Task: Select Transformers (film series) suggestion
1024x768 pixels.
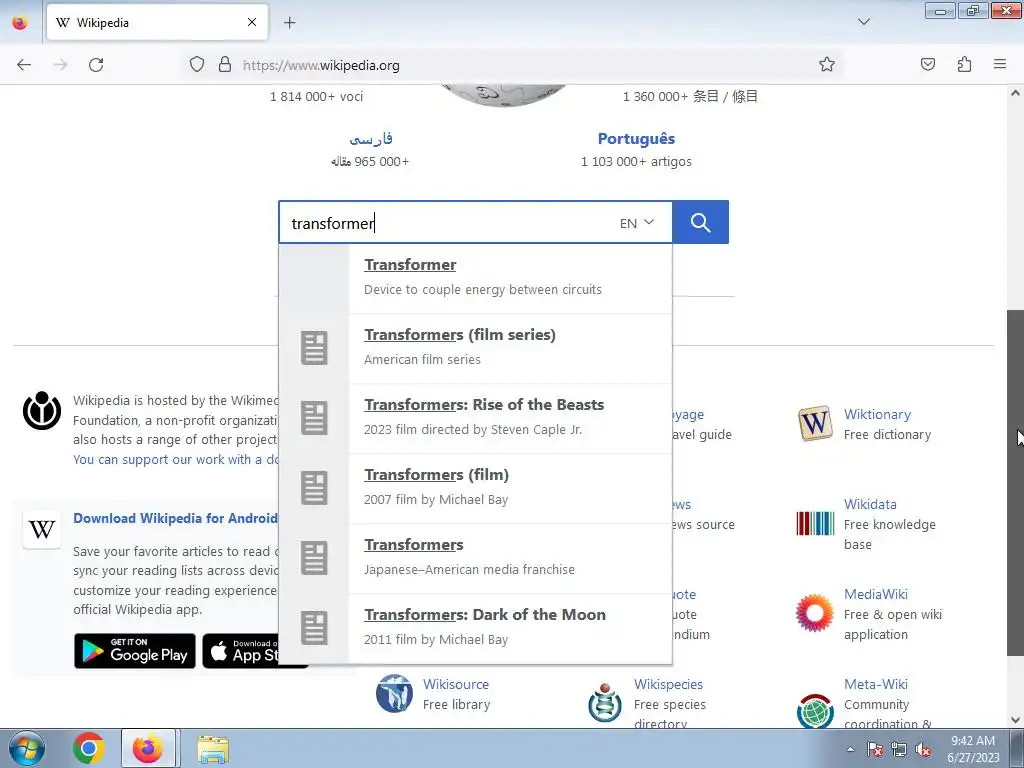Action: [475, 349]
